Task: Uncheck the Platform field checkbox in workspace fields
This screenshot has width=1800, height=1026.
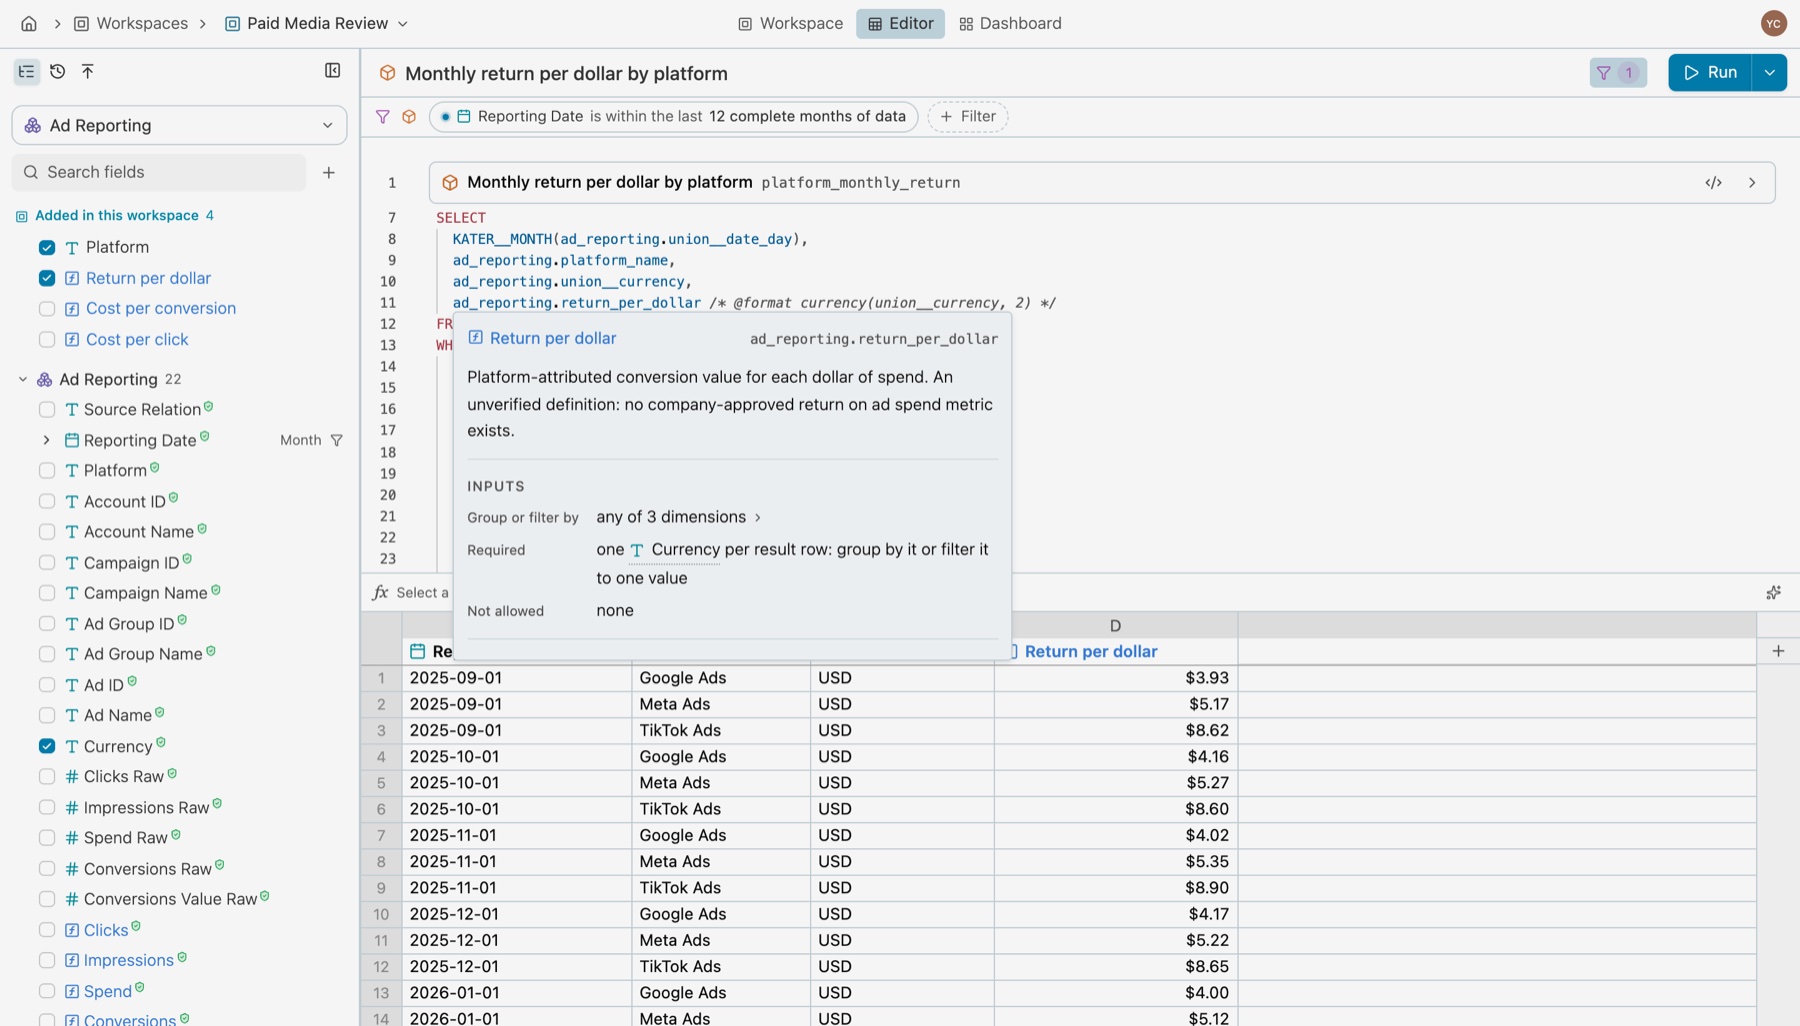Action: [47, 247]
